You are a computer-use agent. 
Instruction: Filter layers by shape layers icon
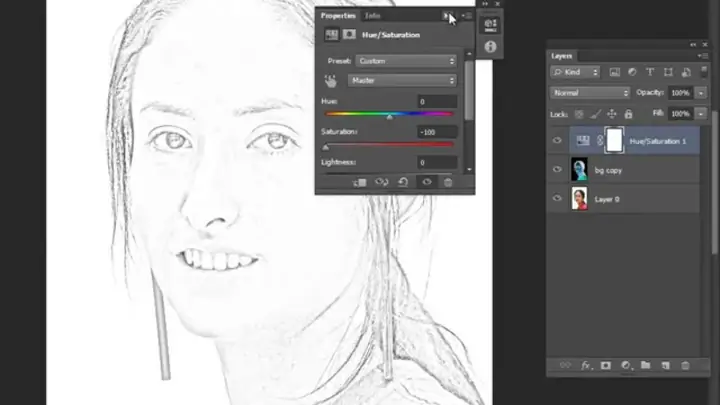(668, 72)
